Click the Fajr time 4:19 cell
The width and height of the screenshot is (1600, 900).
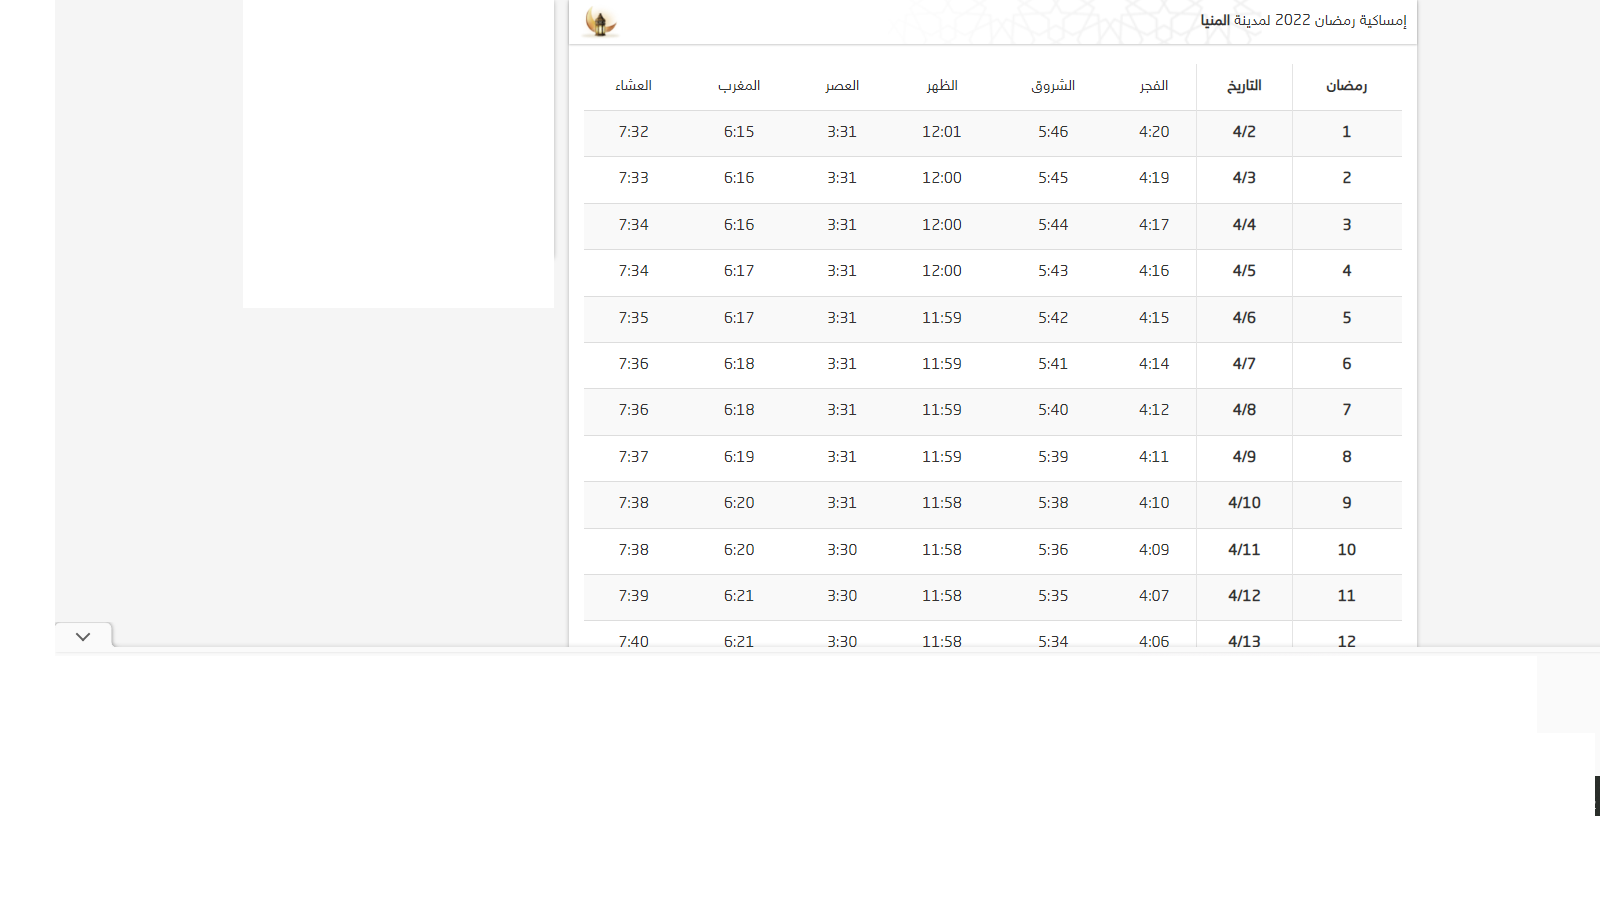click(x=1153, y=178)
